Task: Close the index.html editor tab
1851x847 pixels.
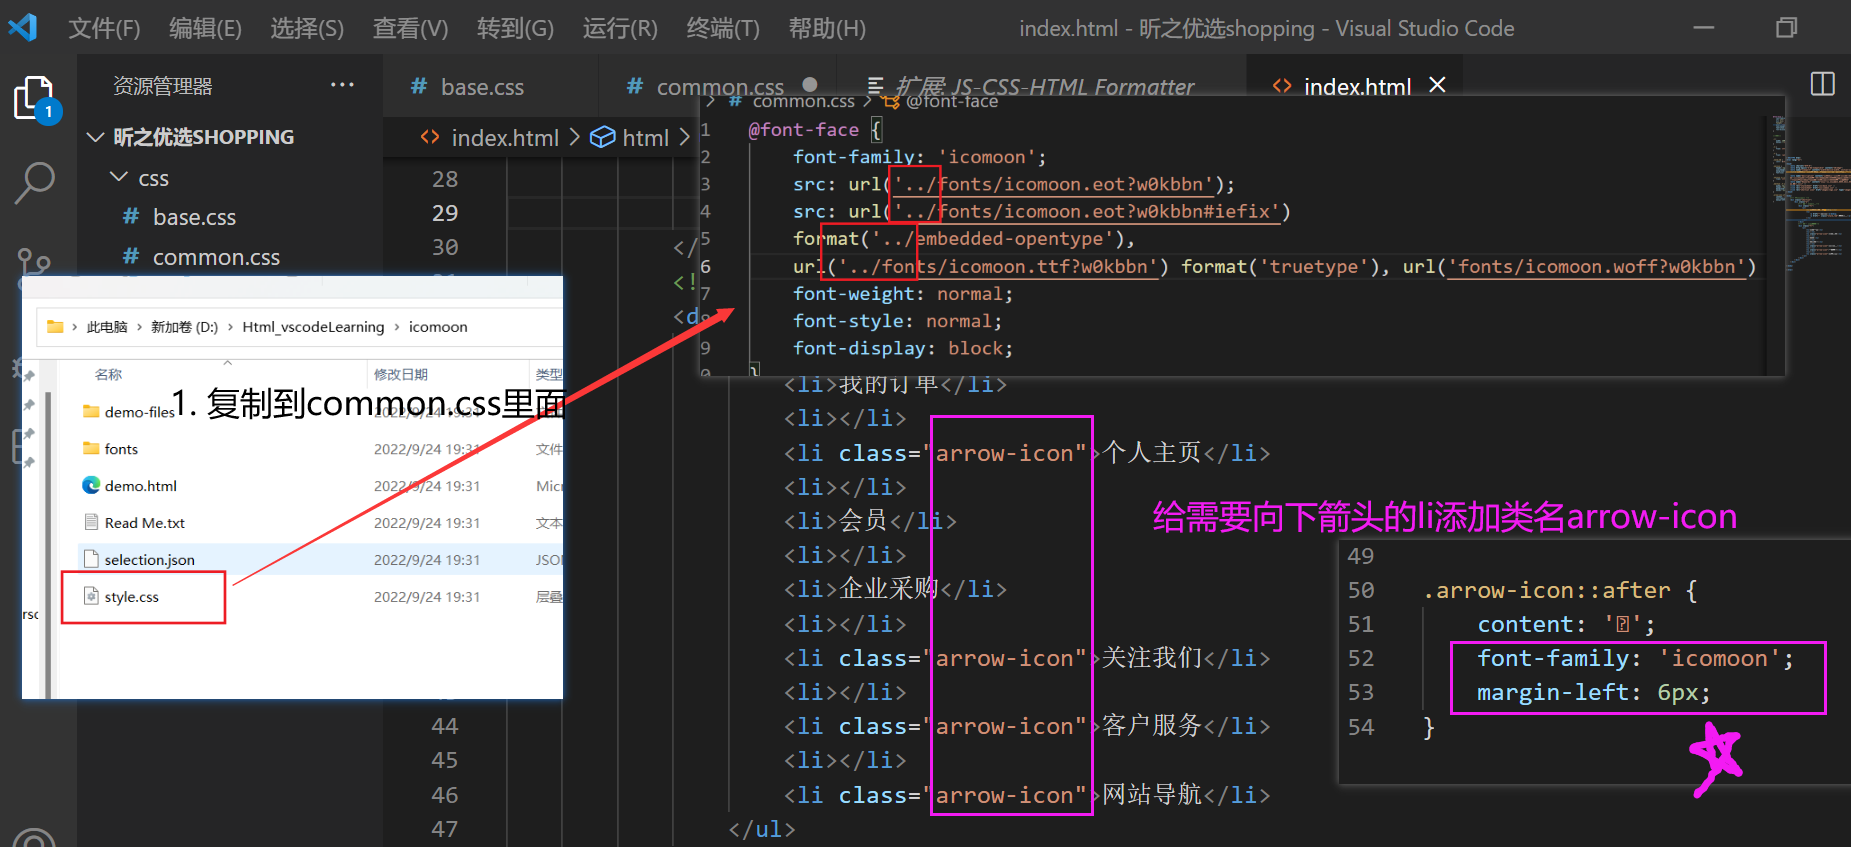Action: tap(1437, 85)
